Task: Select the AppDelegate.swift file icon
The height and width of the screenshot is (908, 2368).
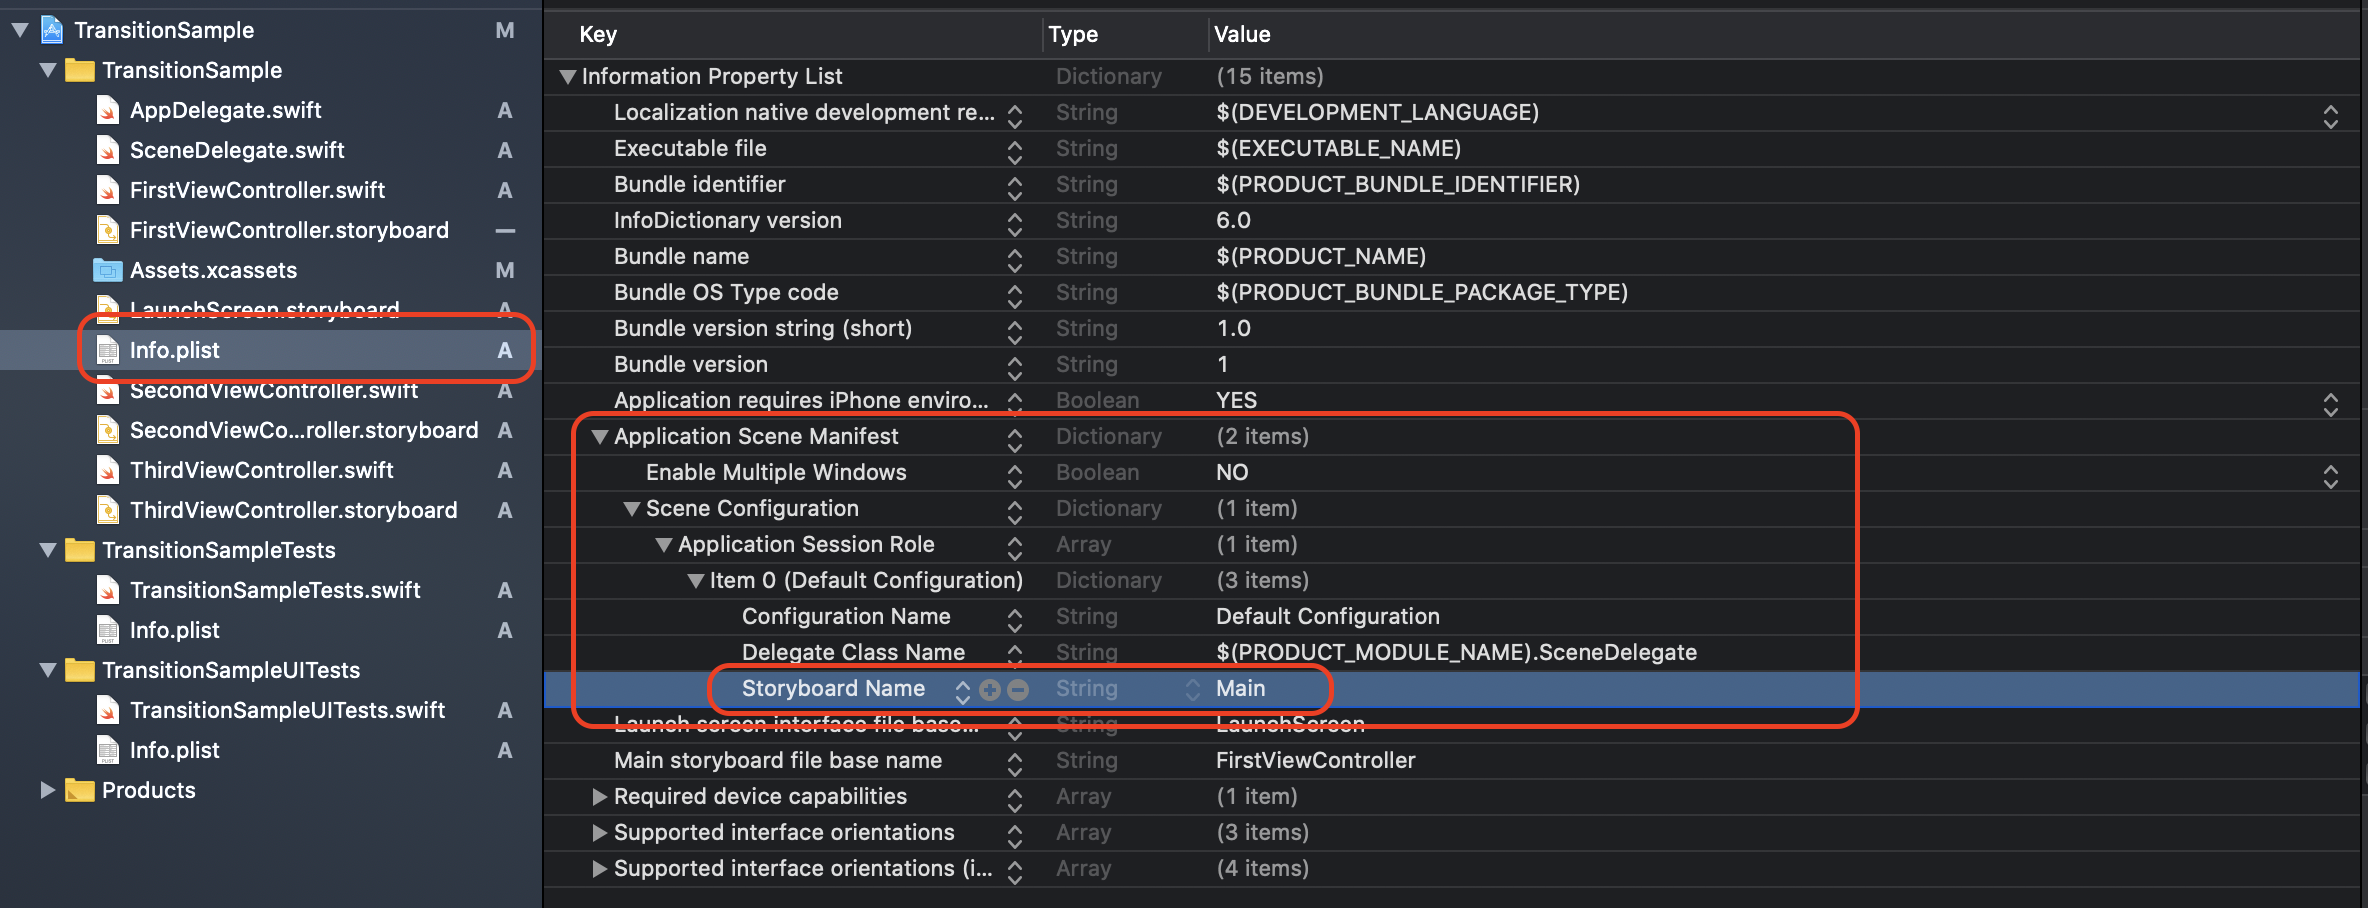Action: coord(108,110)
